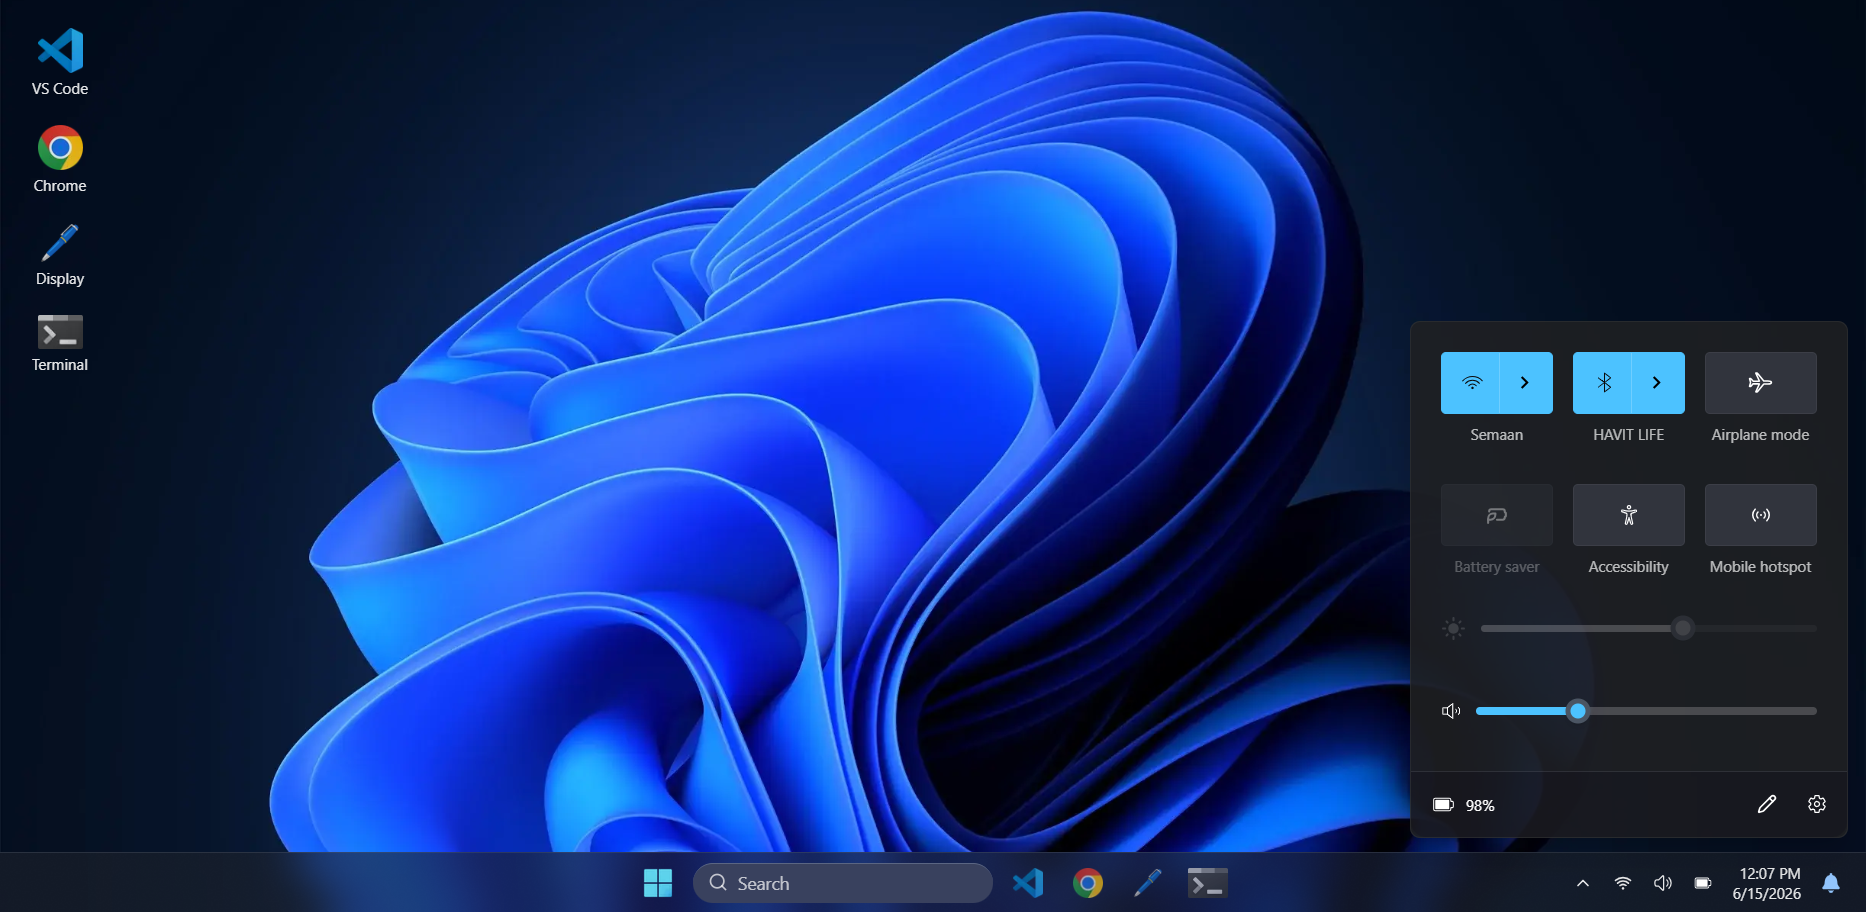Viewport: 1866px width, 912px height.
Task: Toggle Wi-Fi off in quick settings
Action: click(x=1470, y=383)
